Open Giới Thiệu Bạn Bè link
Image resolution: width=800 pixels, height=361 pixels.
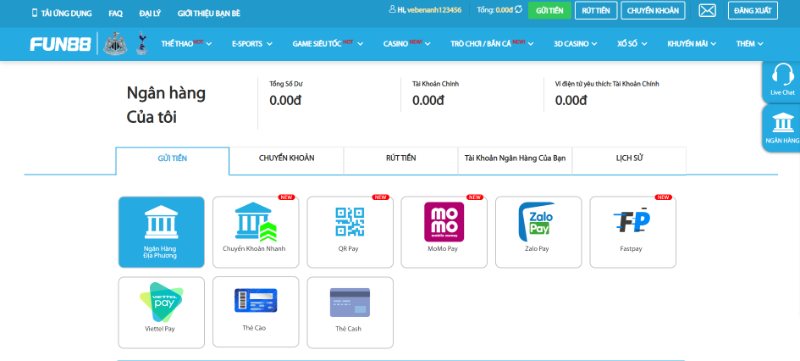[209, 13]
